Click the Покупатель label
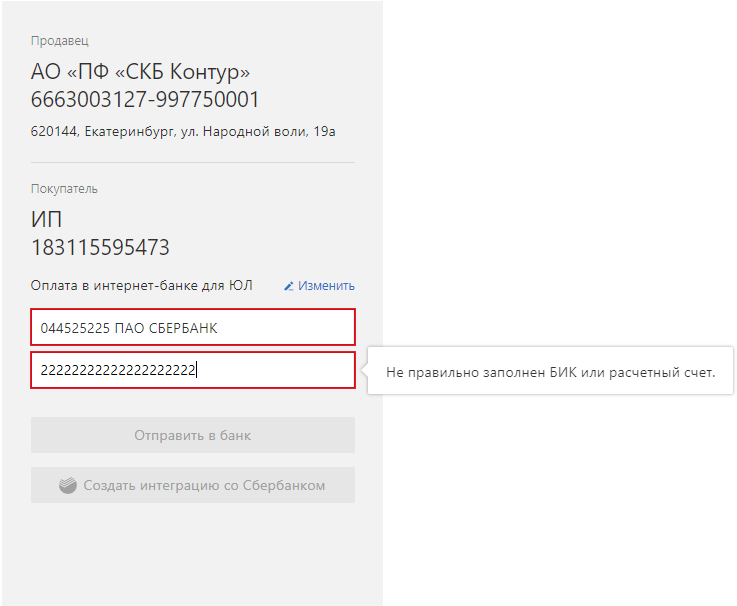Image resolution: width=737 pixels, height=606 pixels. 64,189
